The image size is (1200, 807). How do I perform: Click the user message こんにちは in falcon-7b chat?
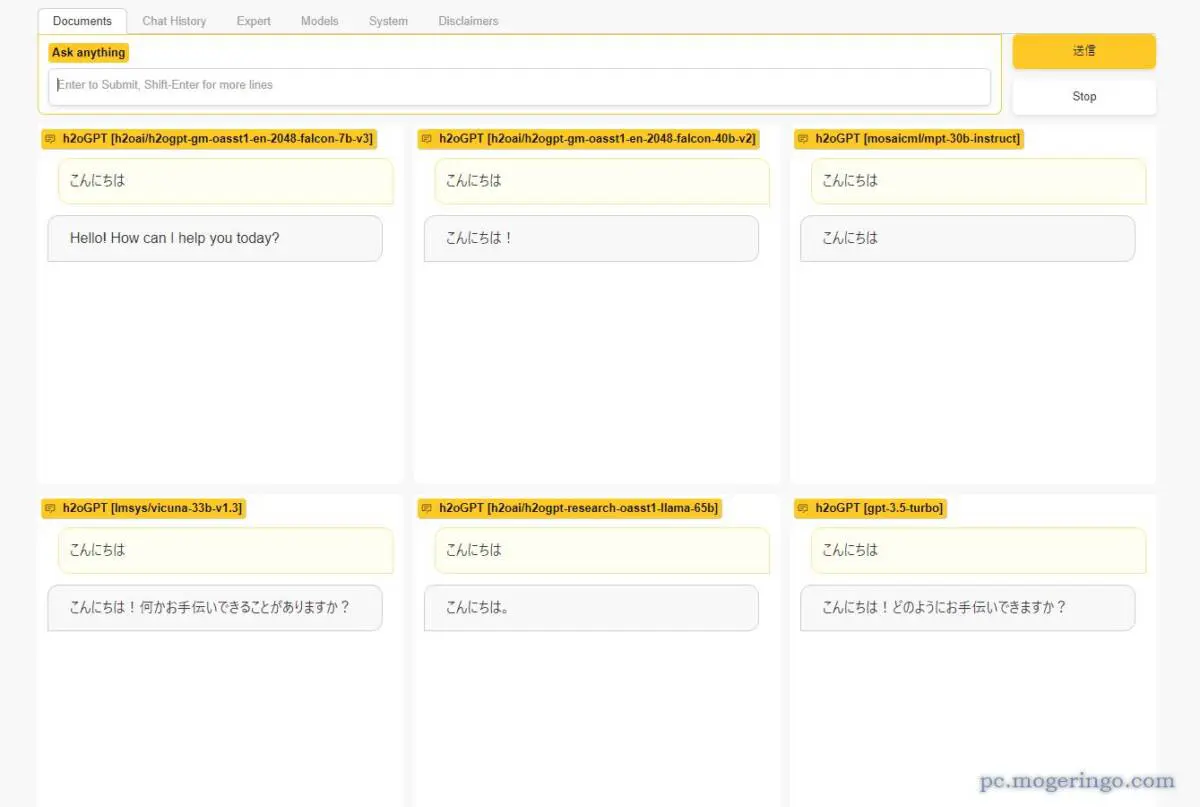[226, 181]
